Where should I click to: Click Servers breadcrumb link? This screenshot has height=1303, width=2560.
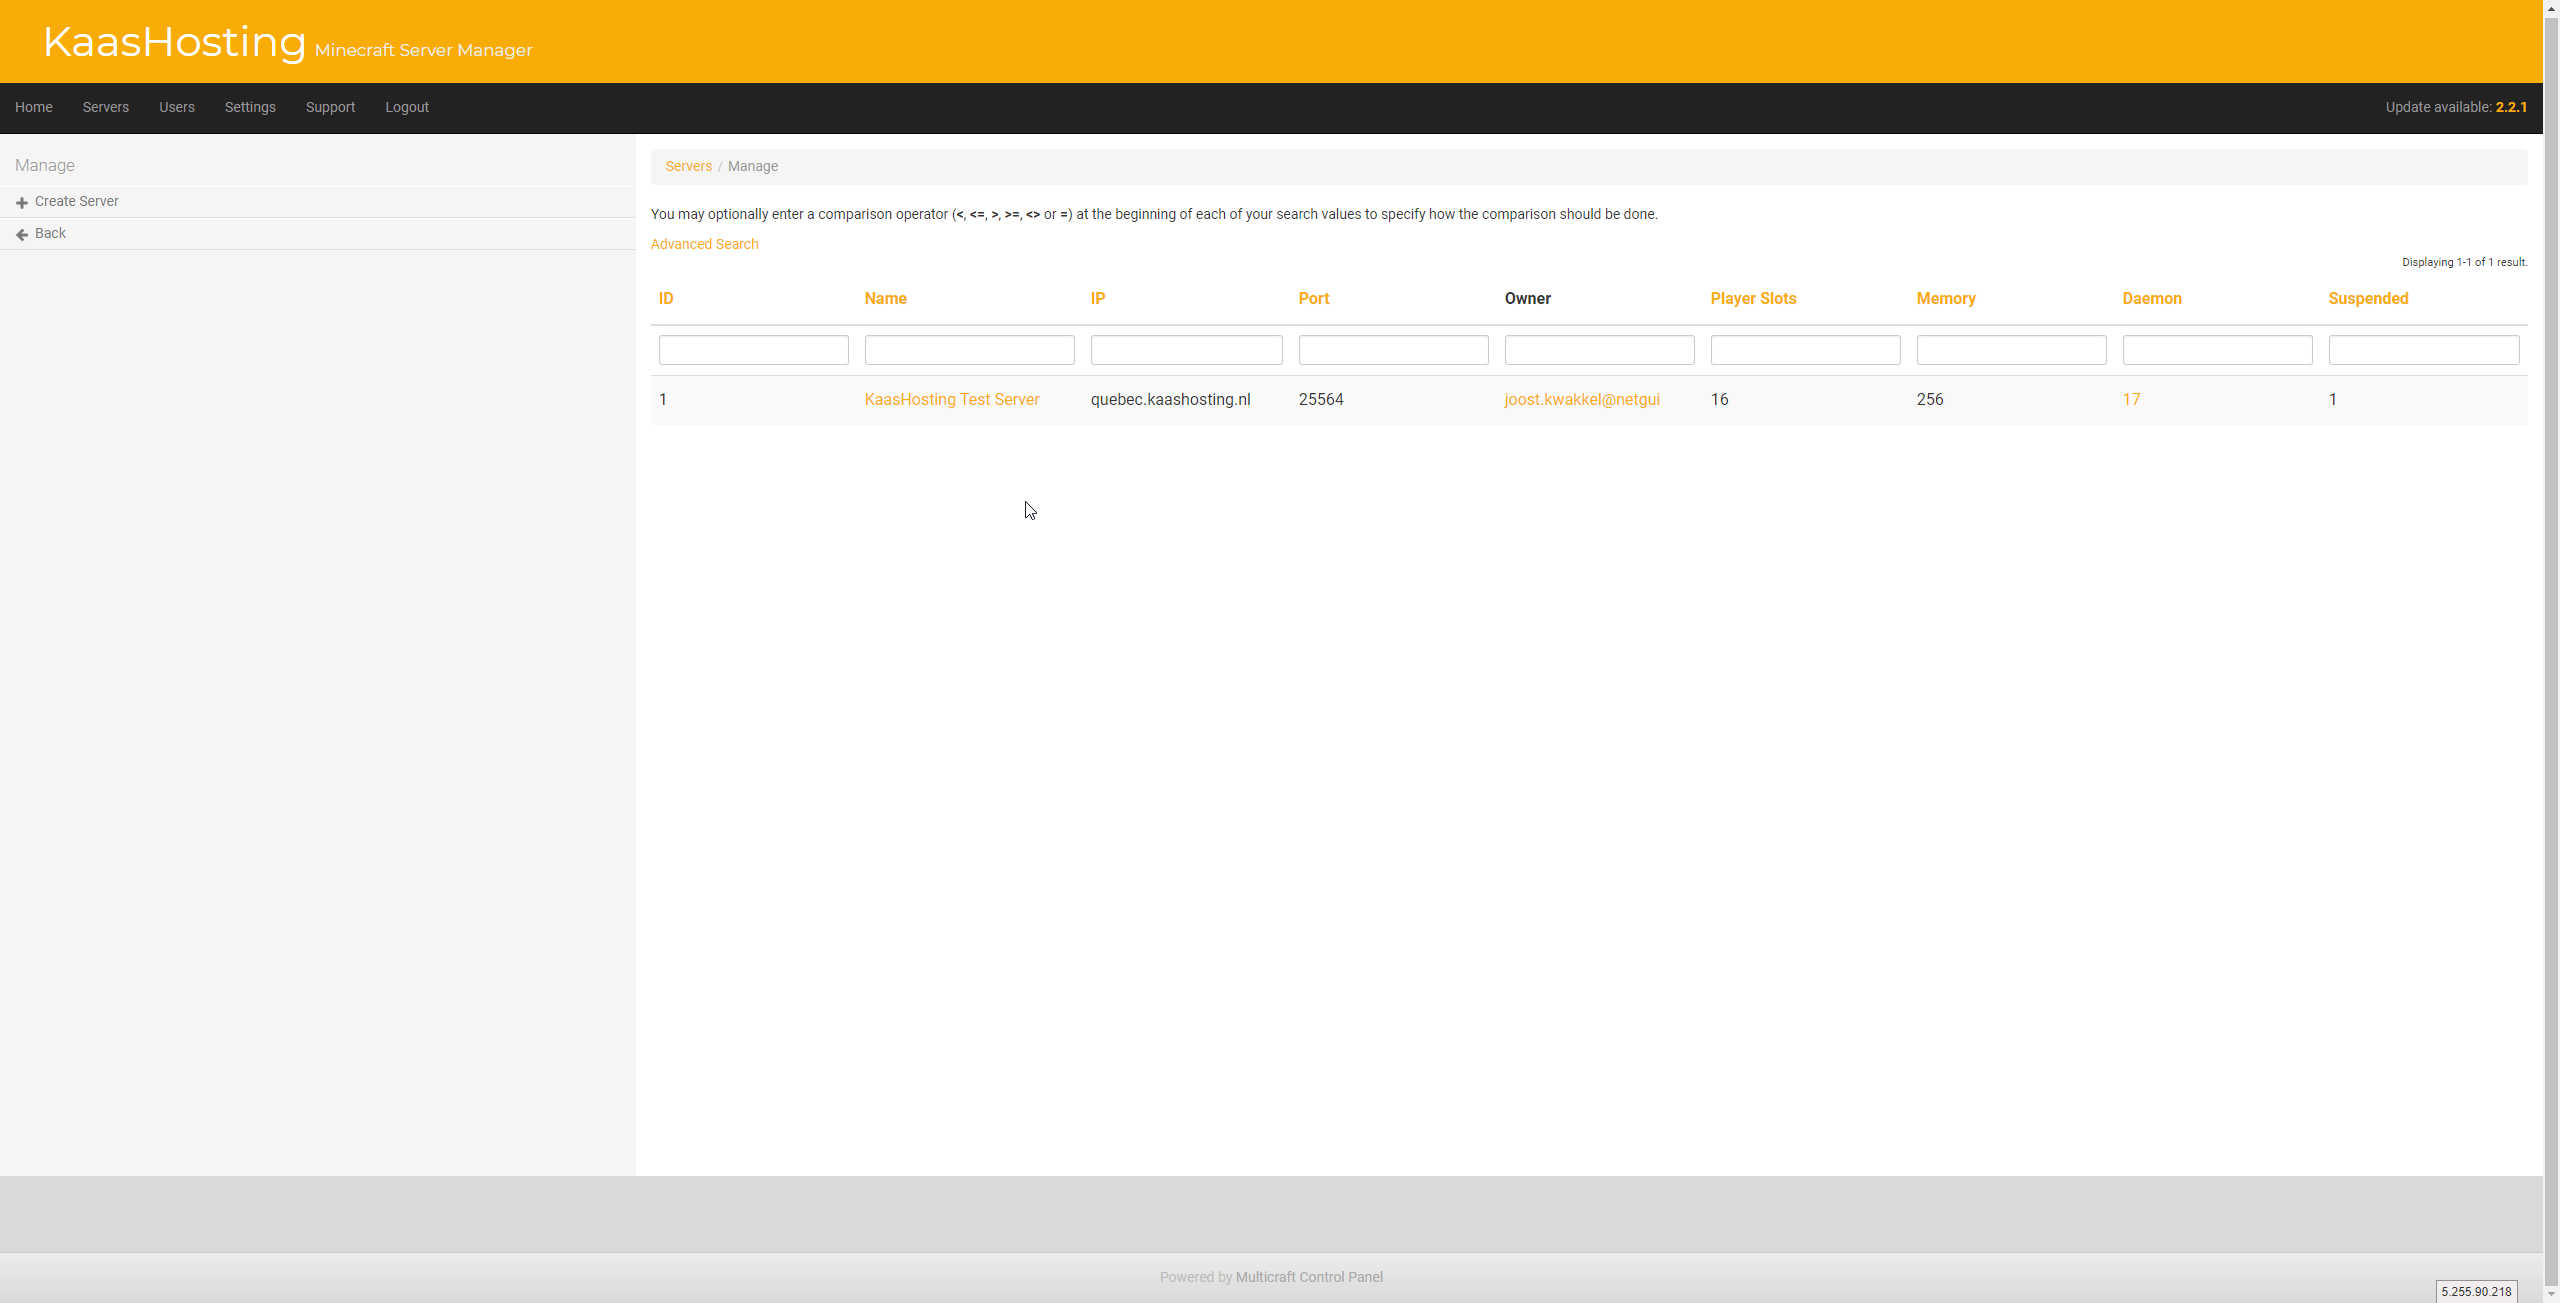[688, 166]
